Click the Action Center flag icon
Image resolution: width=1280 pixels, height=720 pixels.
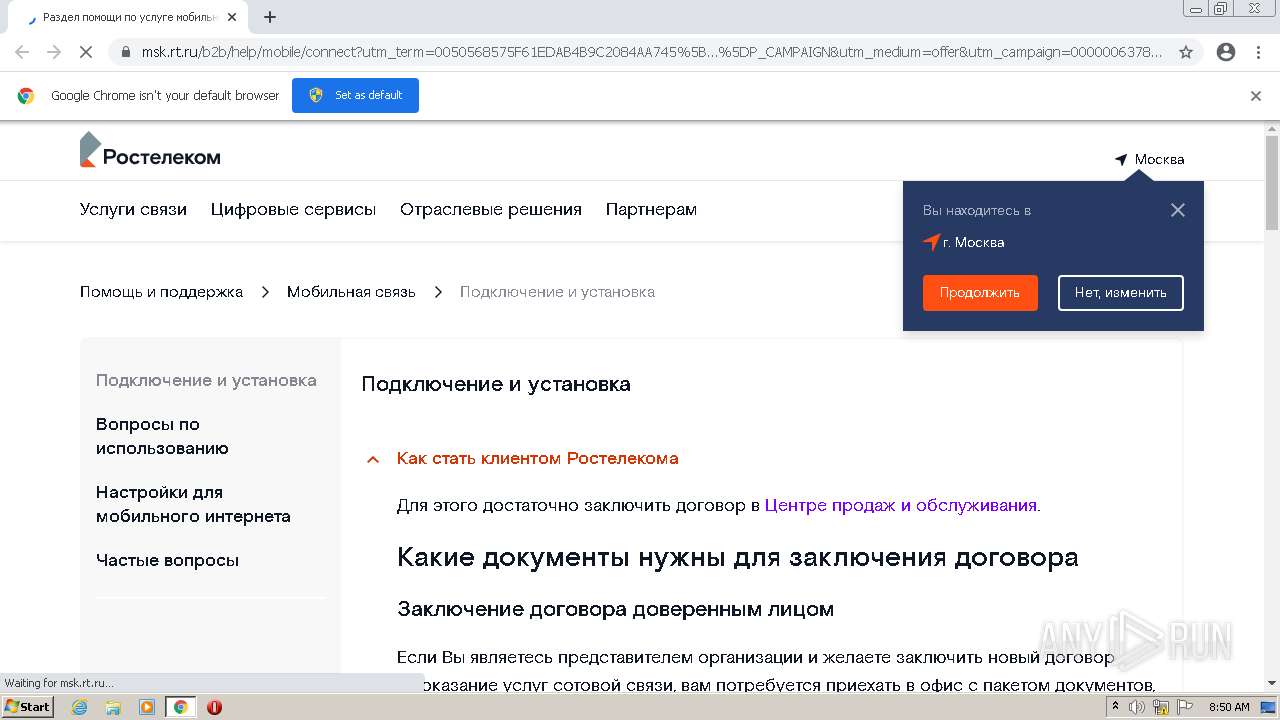(x=1183, y=707)
